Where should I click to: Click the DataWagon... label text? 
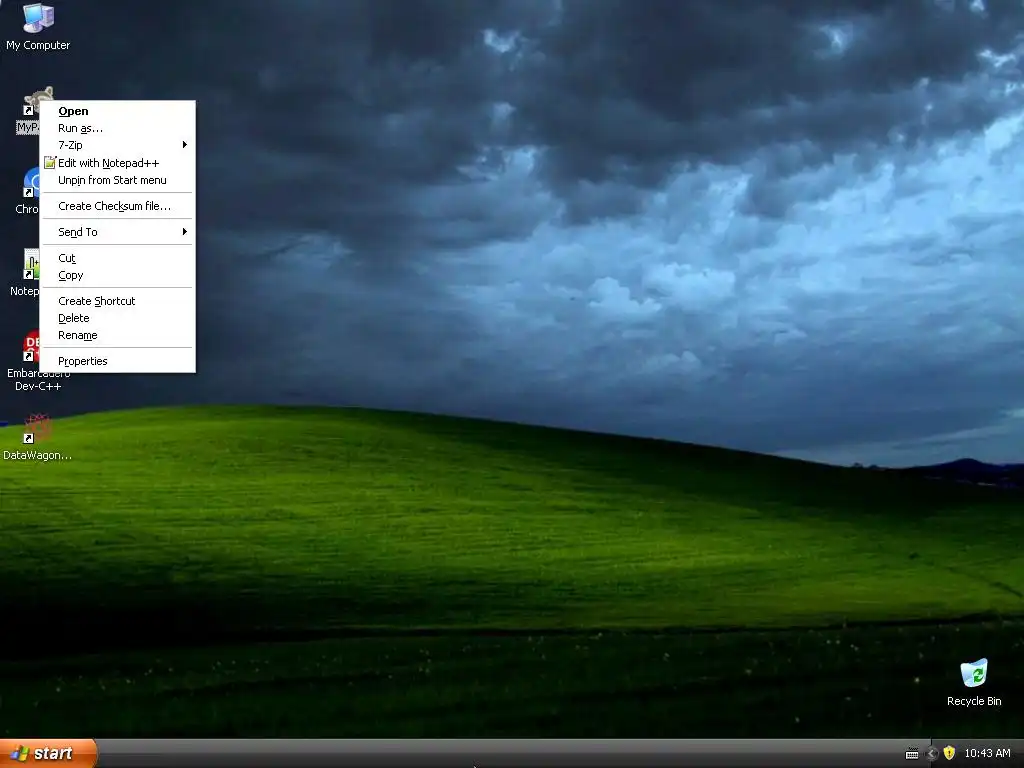[x=37, y=455]
